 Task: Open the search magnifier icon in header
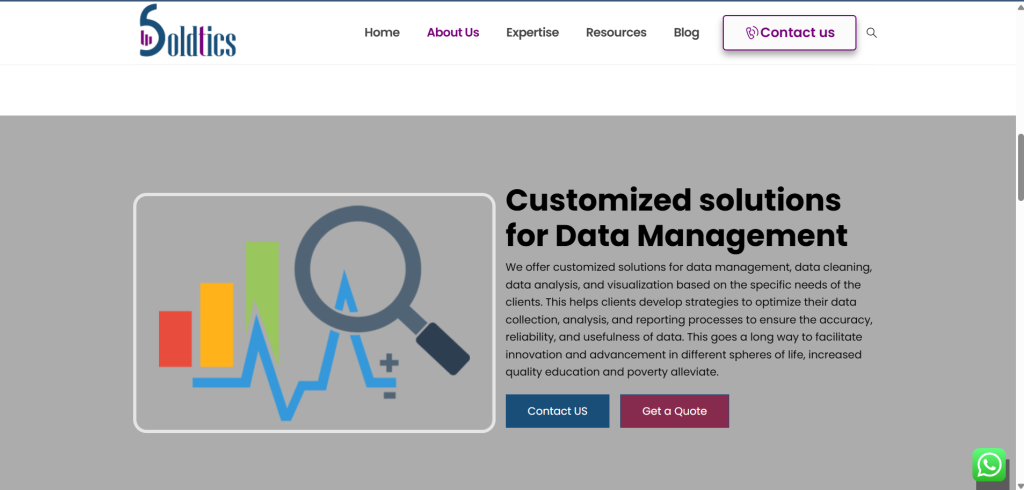871,33
